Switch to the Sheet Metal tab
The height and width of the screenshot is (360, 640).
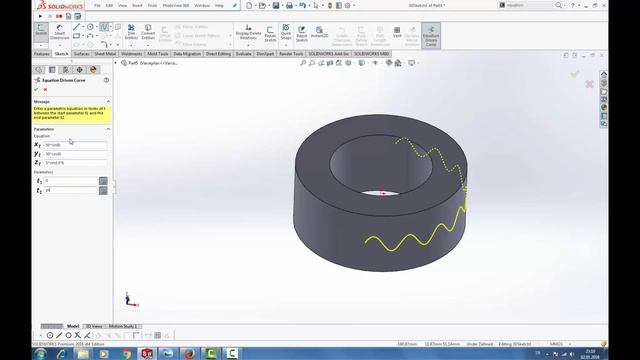(x=105, y=54)
